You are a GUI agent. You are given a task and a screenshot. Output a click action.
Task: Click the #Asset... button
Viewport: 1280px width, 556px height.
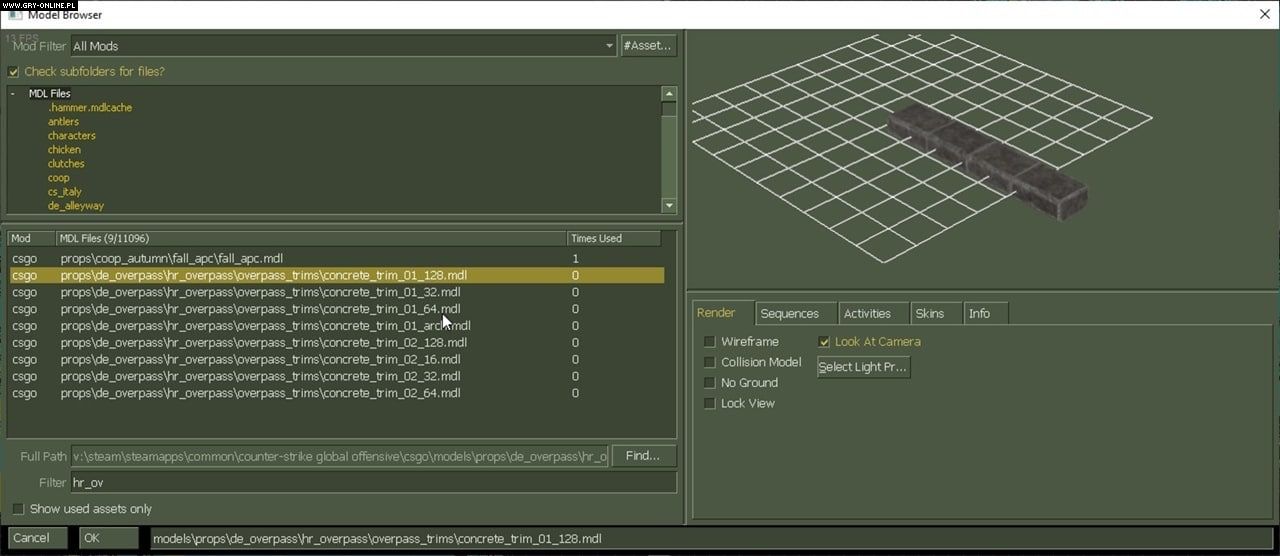point(648,46)
